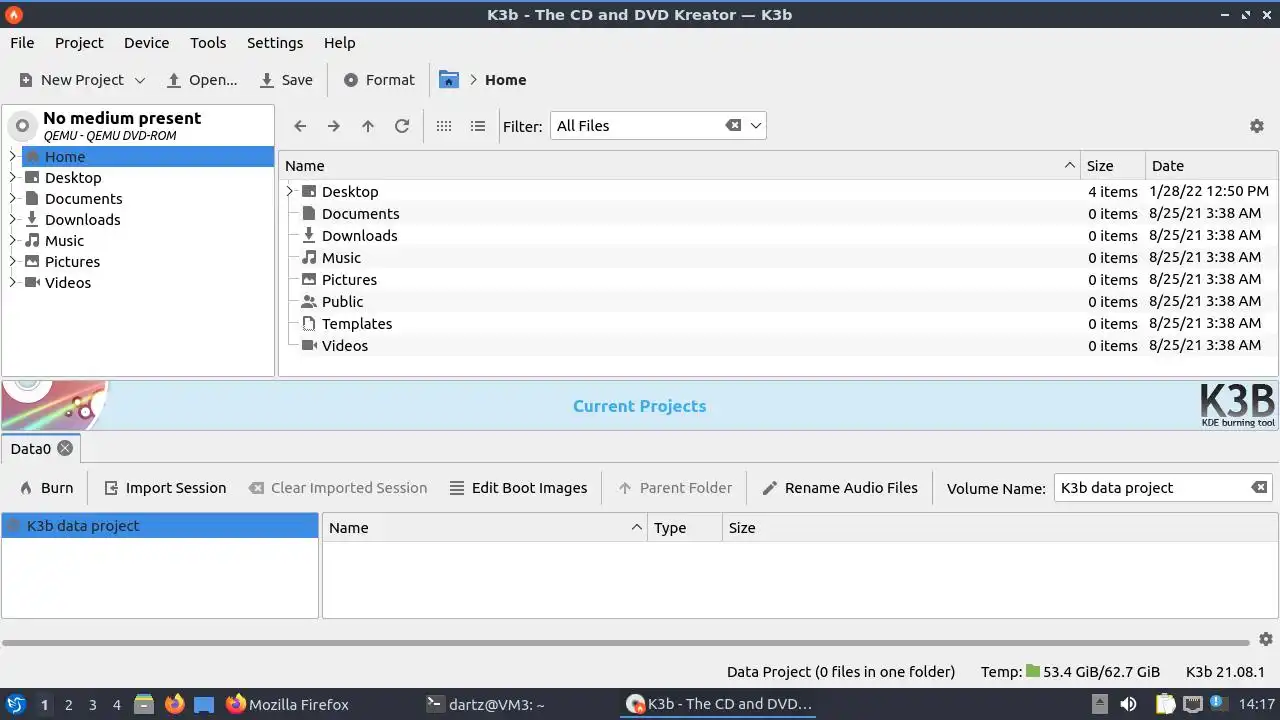Click the network tray icon
This screenshot has width=1280, height=720.
[1193, 704]
